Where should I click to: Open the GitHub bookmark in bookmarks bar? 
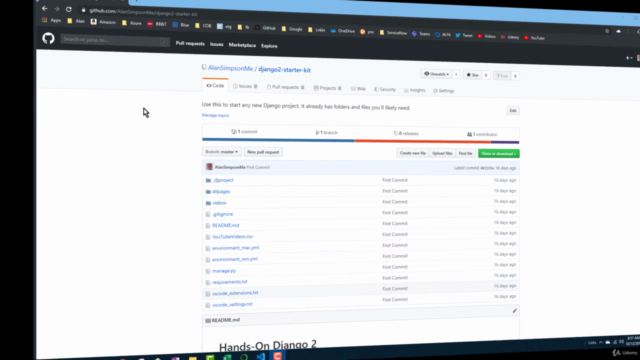pyautogui.click(x=265, y=28)
